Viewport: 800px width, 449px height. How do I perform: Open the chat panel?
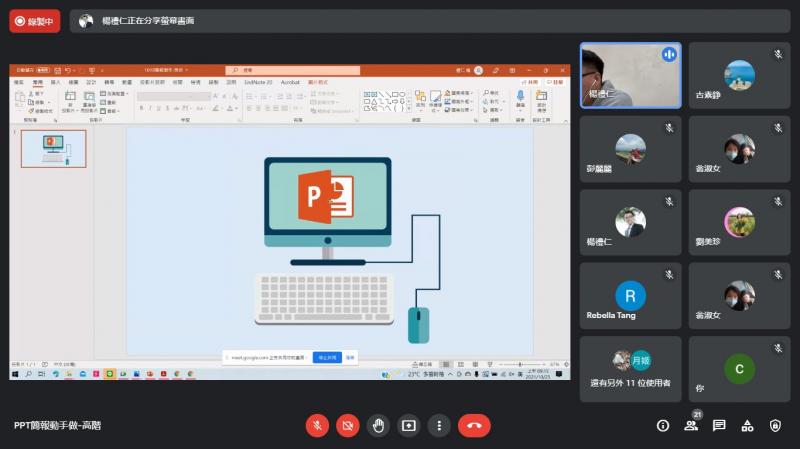click(x=719, y=425)
